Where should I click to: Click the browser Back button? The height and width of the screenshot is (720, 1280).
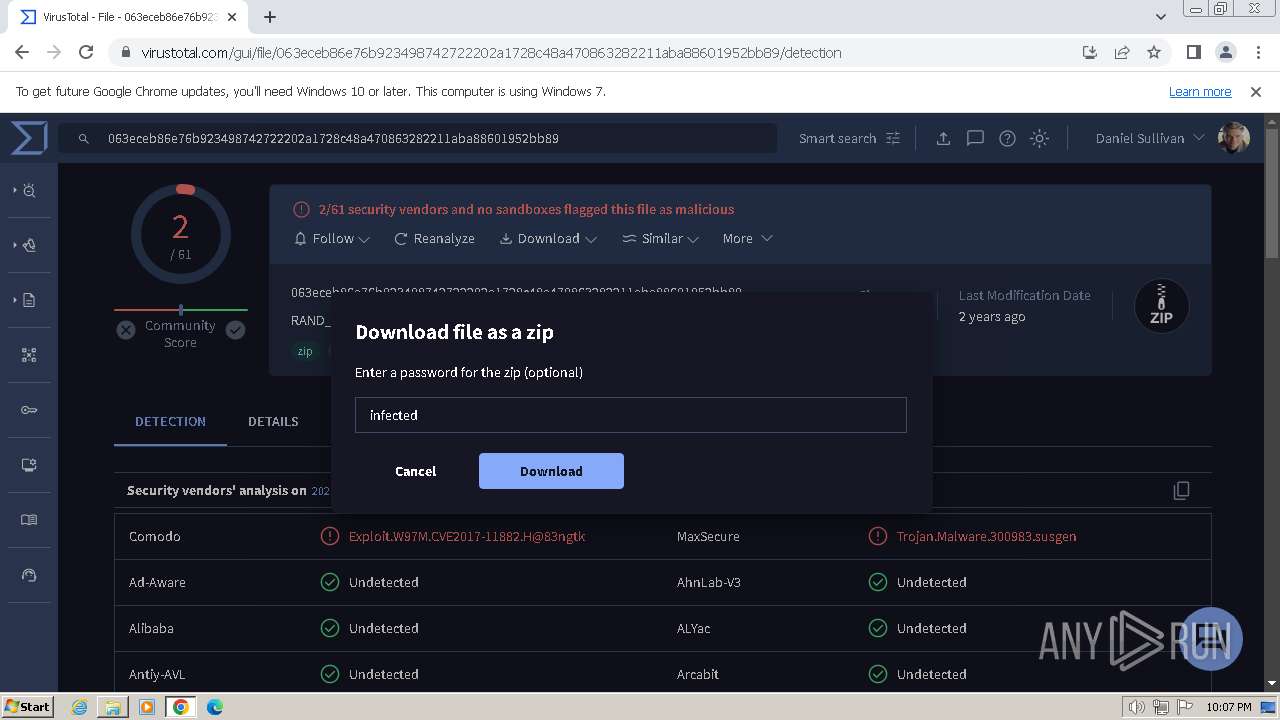pos(22,52)
